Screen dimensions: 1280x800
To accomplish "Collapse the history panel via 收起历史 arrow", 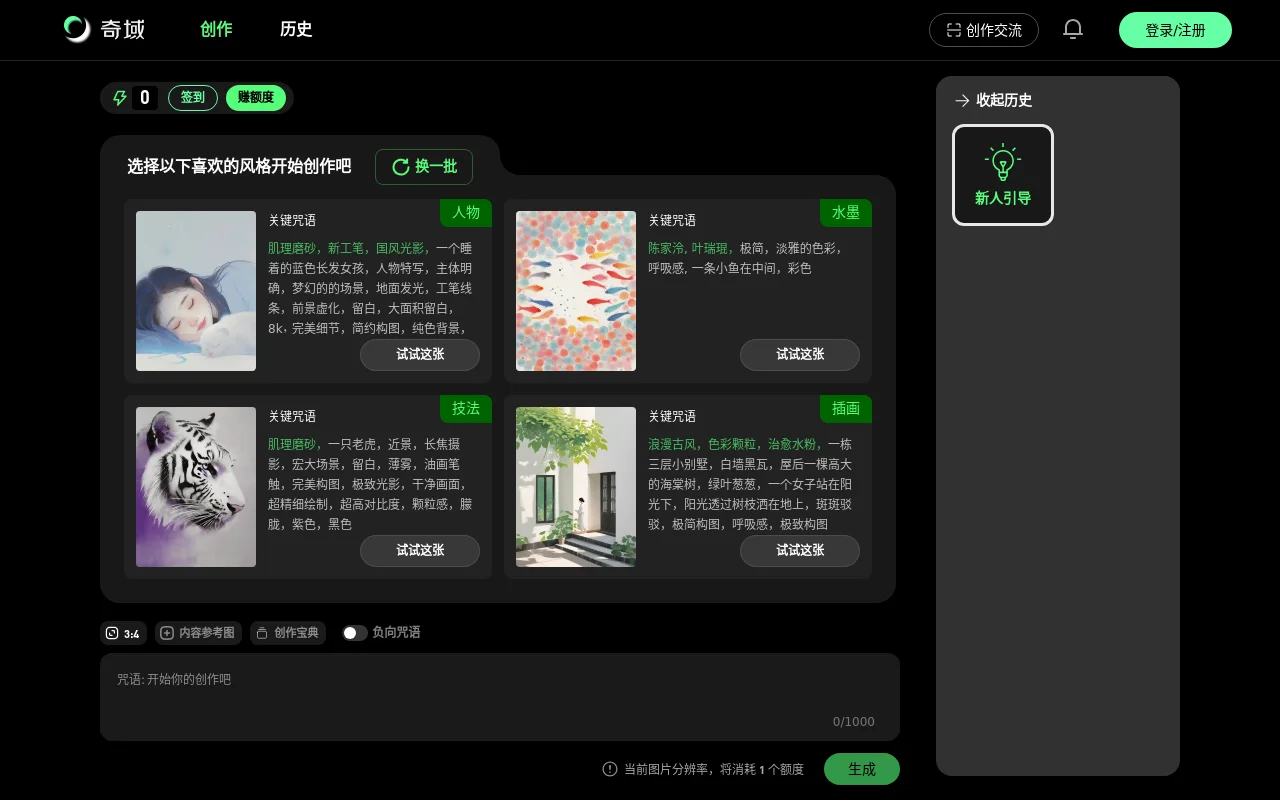I will coord(962,100).
